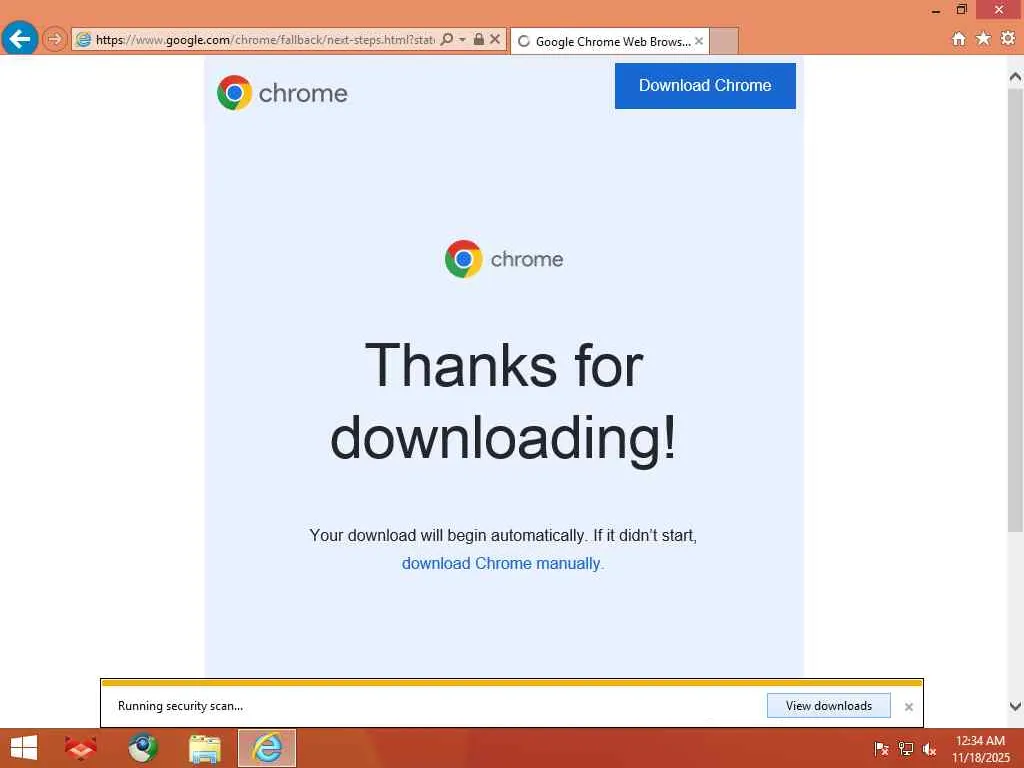The width and height of the screenshot is (1024, 768).
Task: Click the download Chrome manually link
Action: coord(501,563)
